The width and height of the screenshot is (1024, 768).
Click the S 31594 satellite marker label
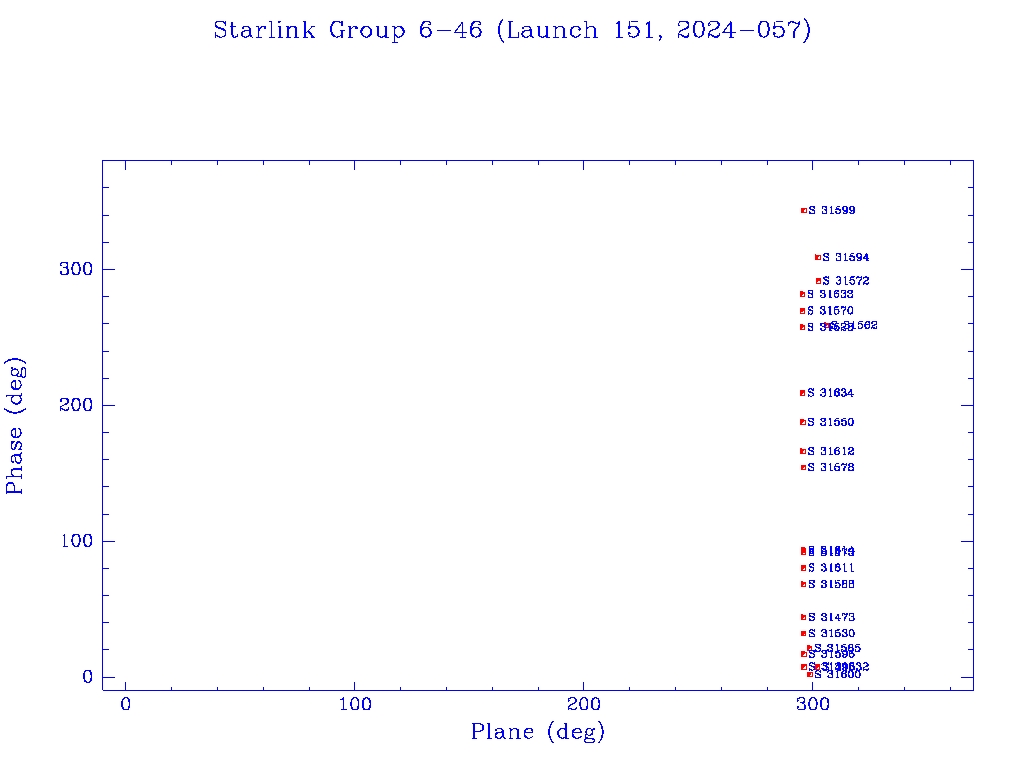click(846, 257)
